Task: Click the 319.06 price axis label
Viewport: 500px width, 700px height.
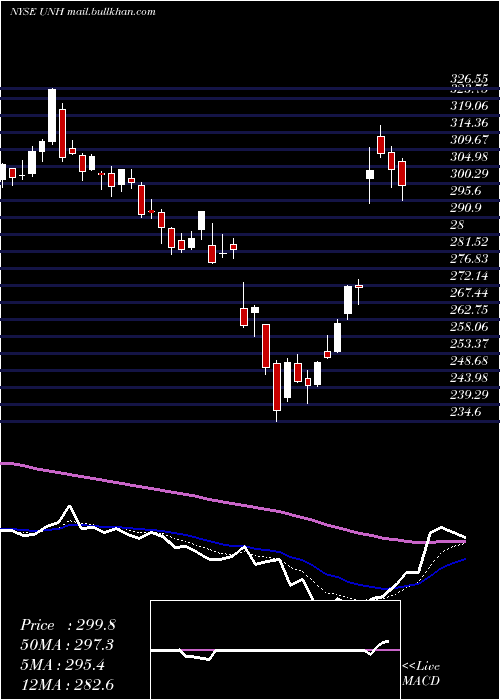Action: 469,106
